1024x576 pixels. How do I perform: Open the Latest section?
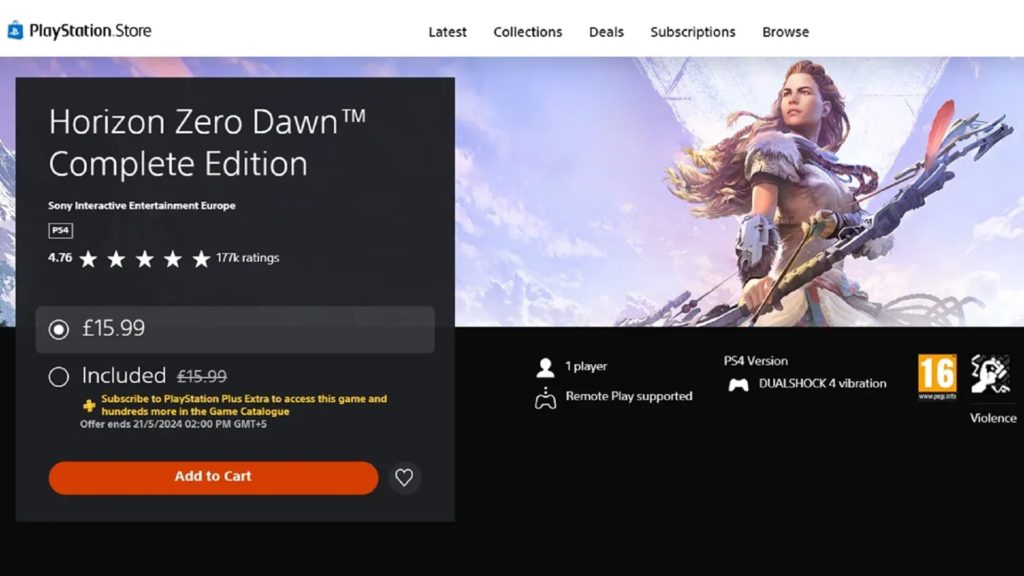447,31
